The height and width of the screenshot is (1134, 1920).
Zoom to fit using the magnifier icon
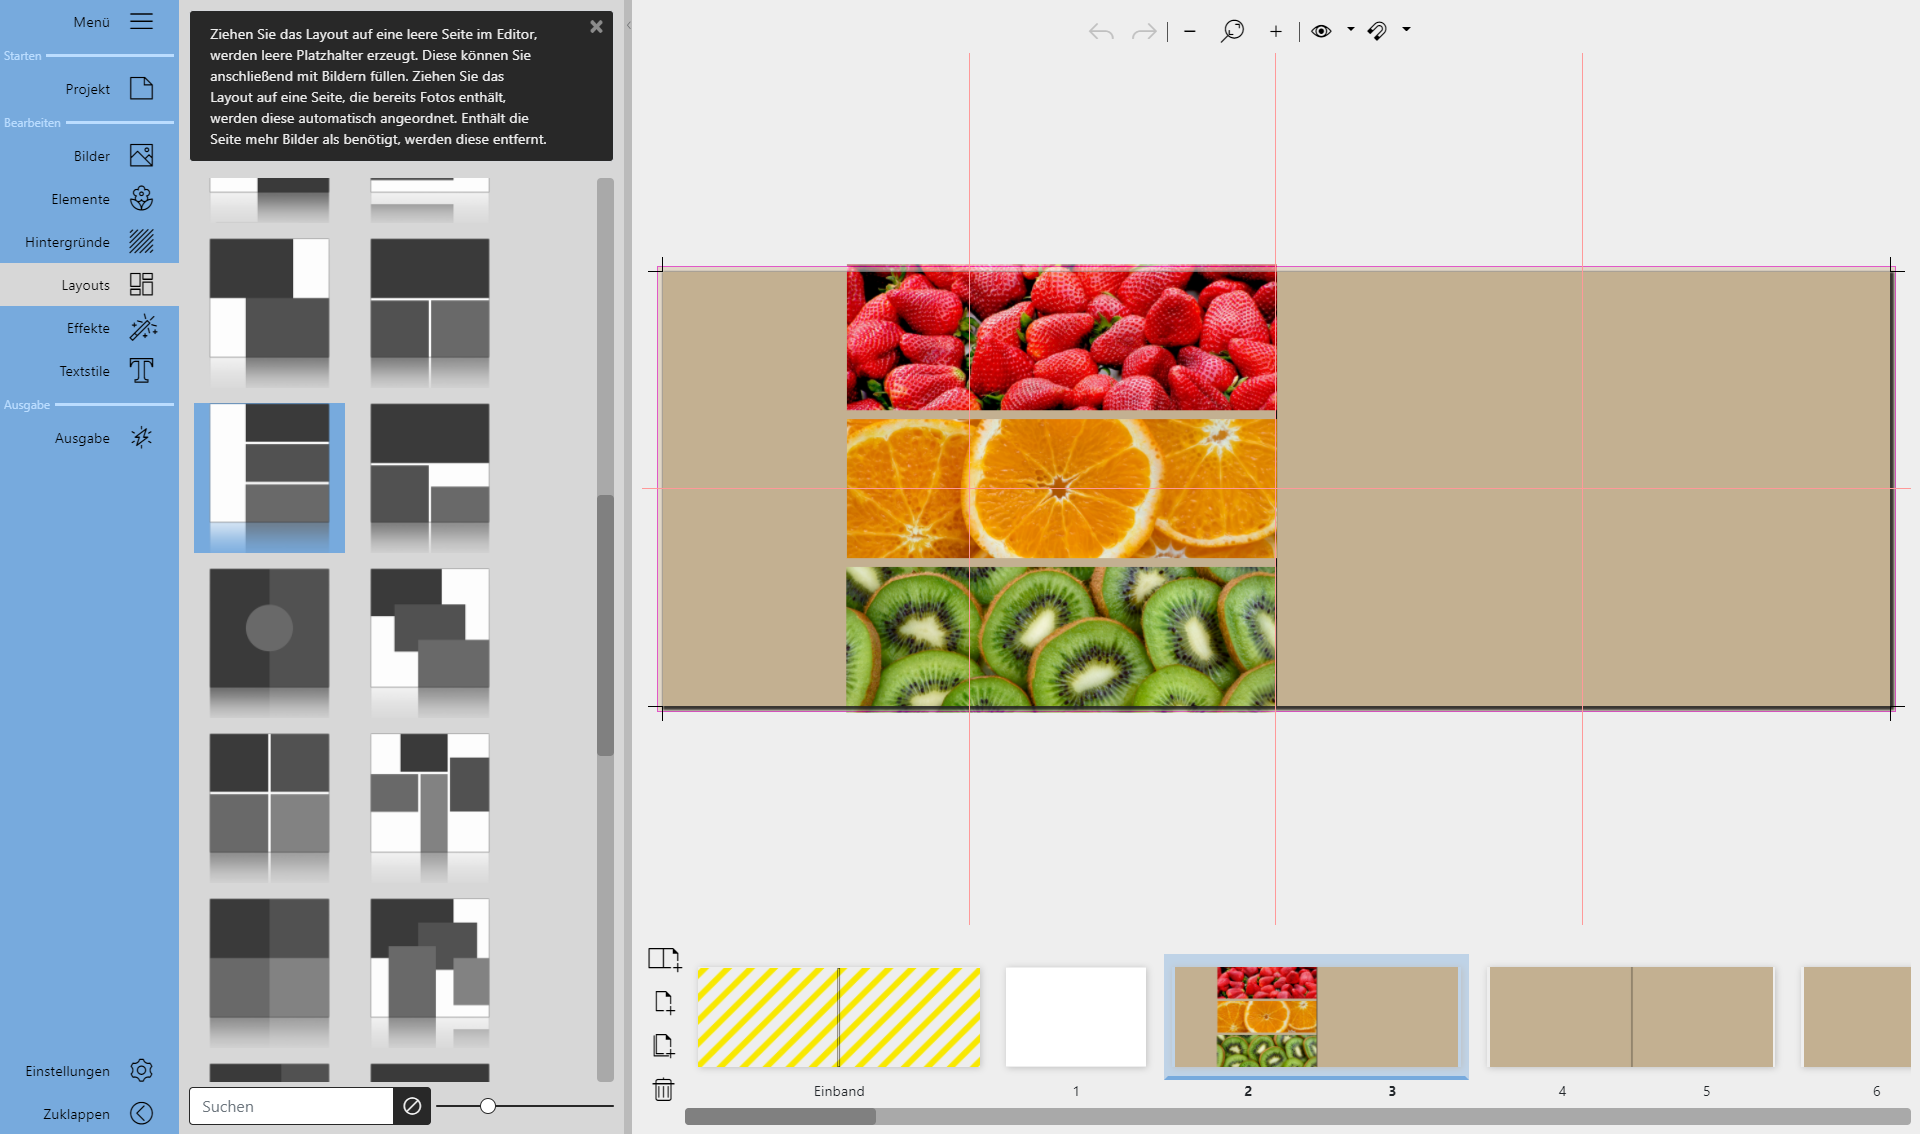tap(1232, 31)
